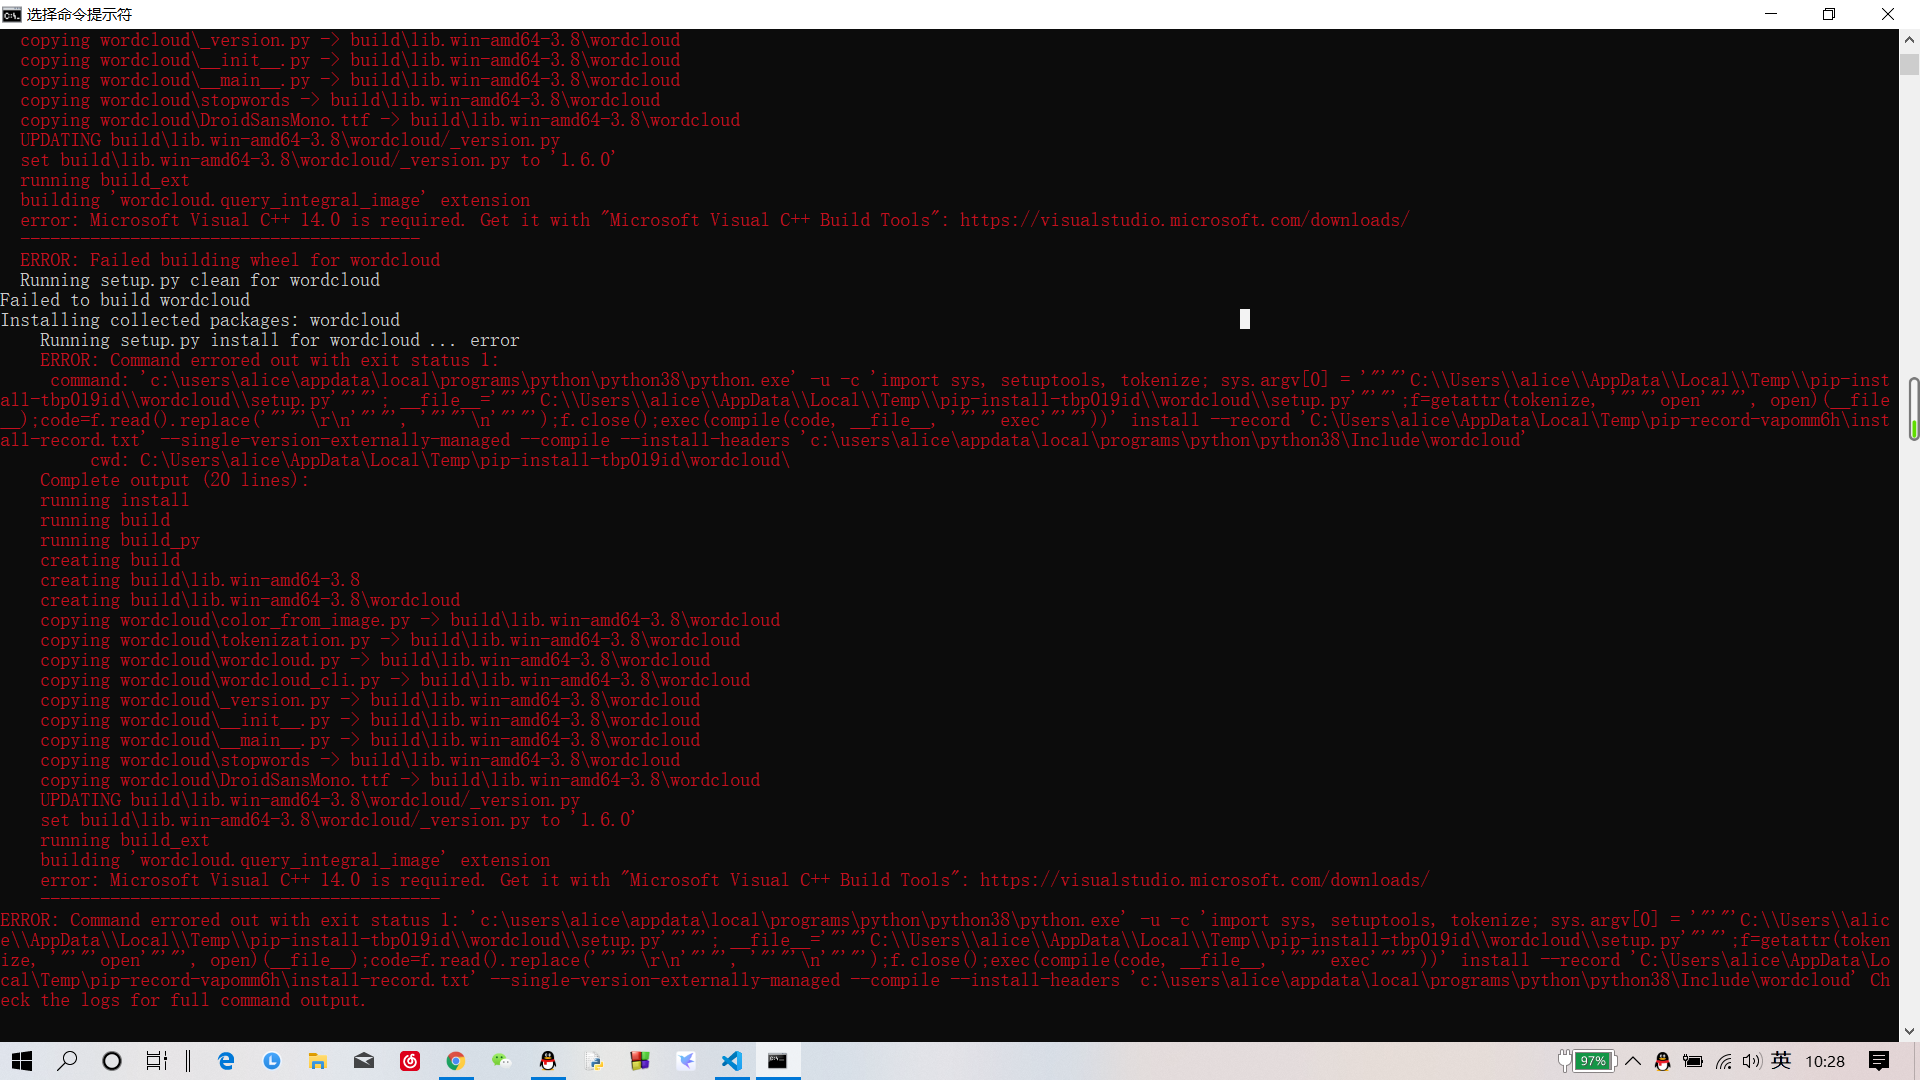The width and height of the screenshot is (1920, 1080).
Task: Open the Action Center notifications icon
Action: pyautogui.click(x=1879, y=1061)
